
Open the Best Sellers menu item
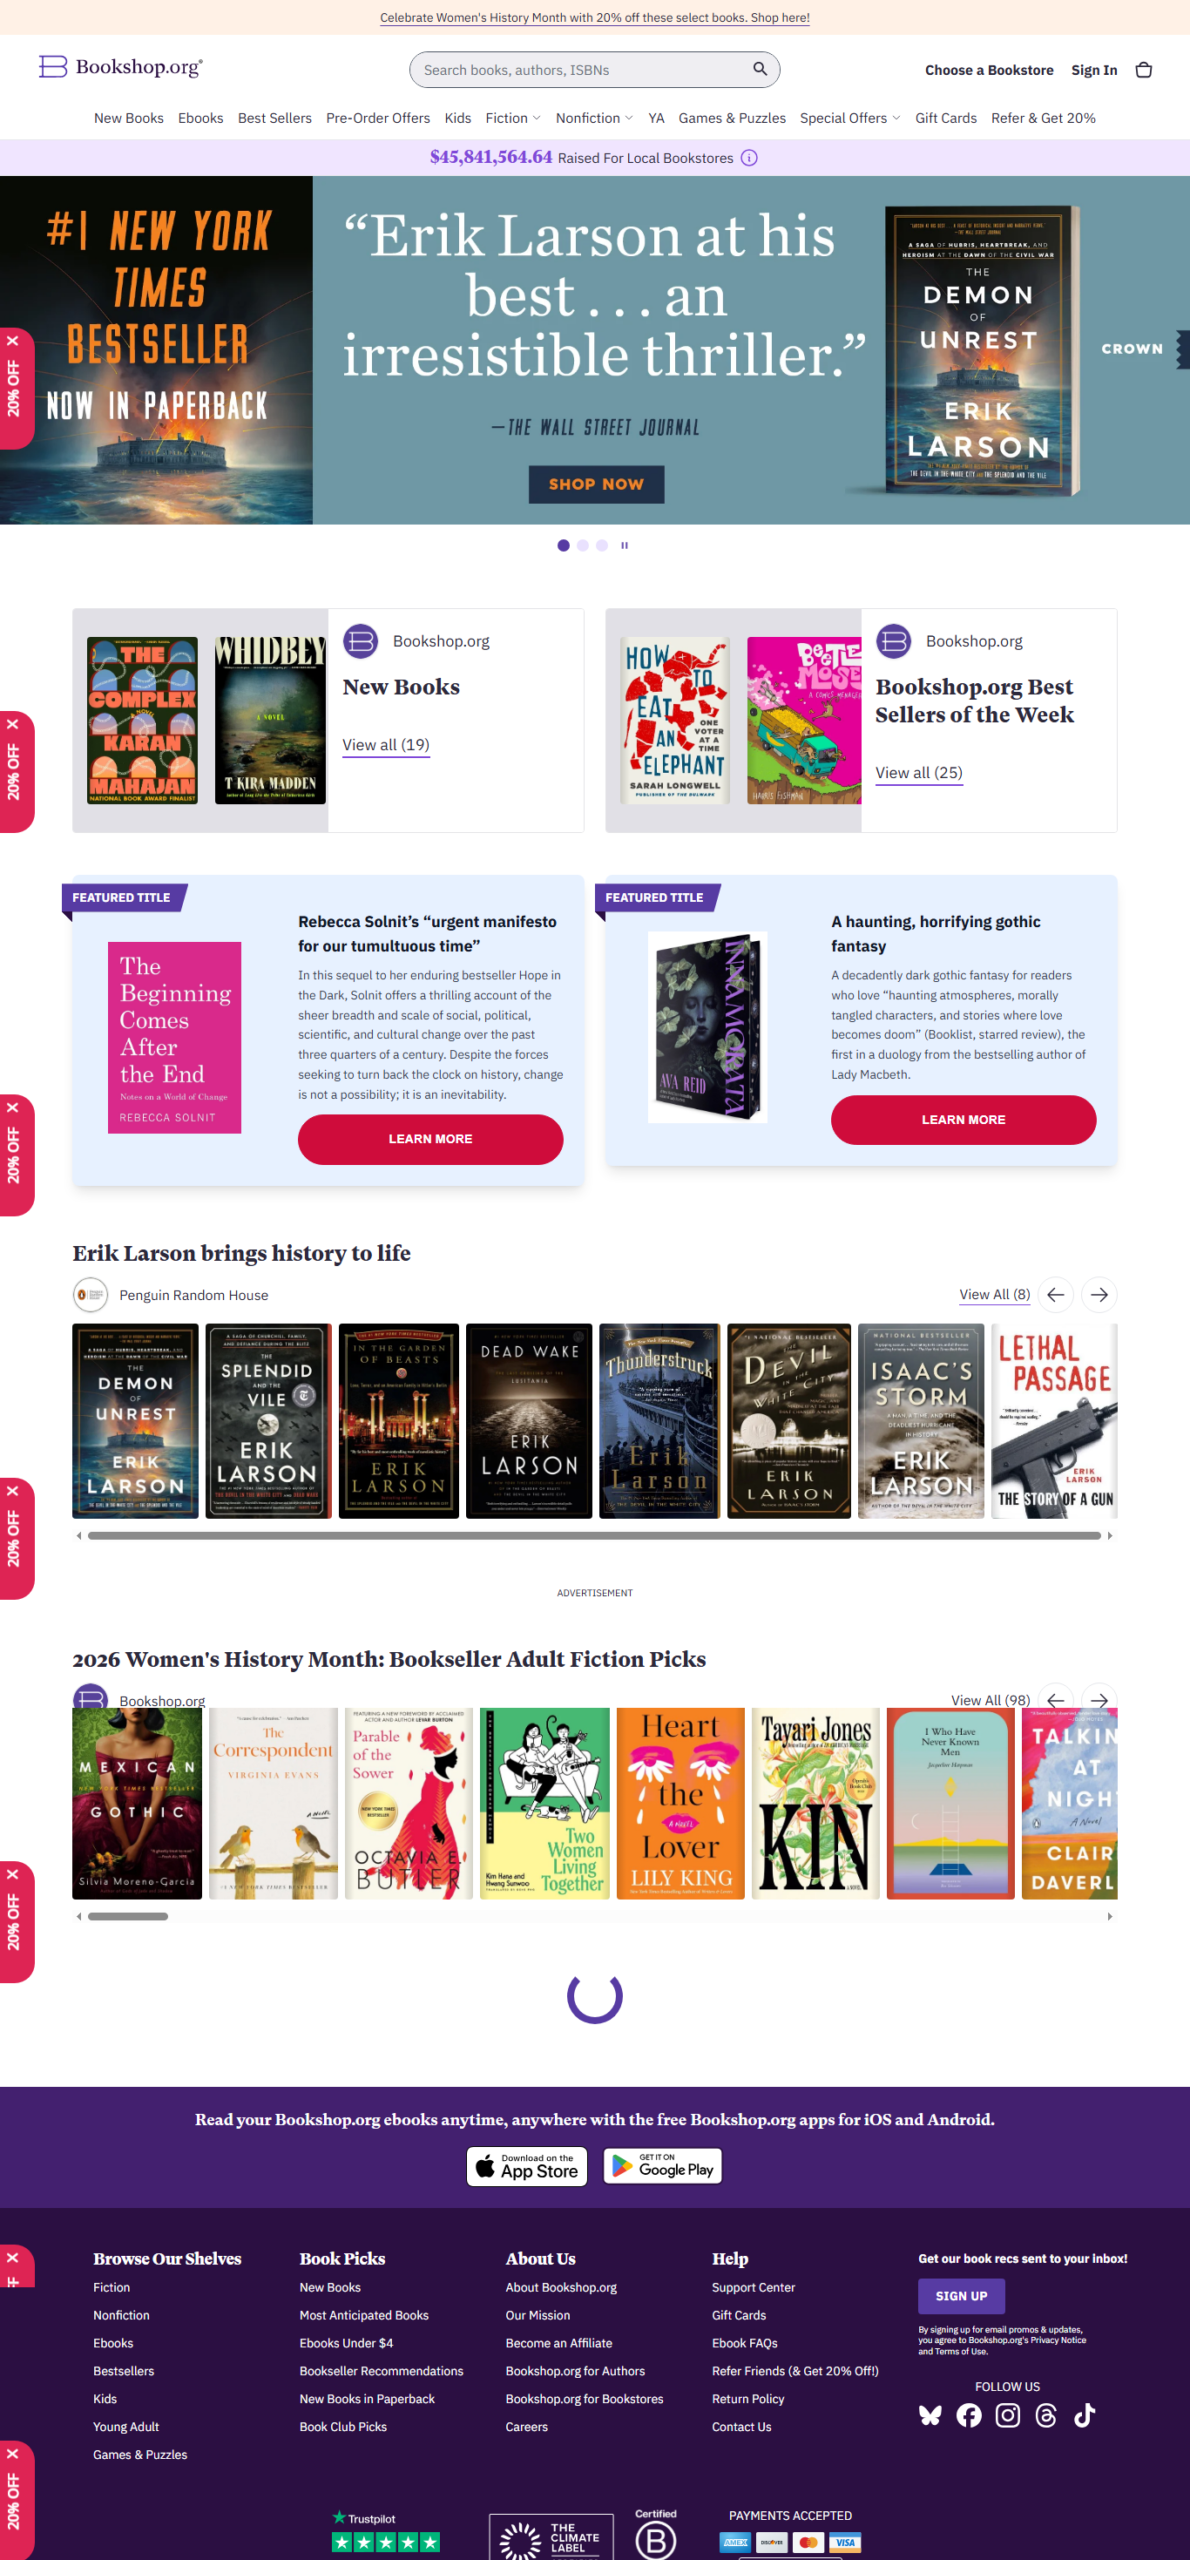pyautogui.click(x=275, y=118)
